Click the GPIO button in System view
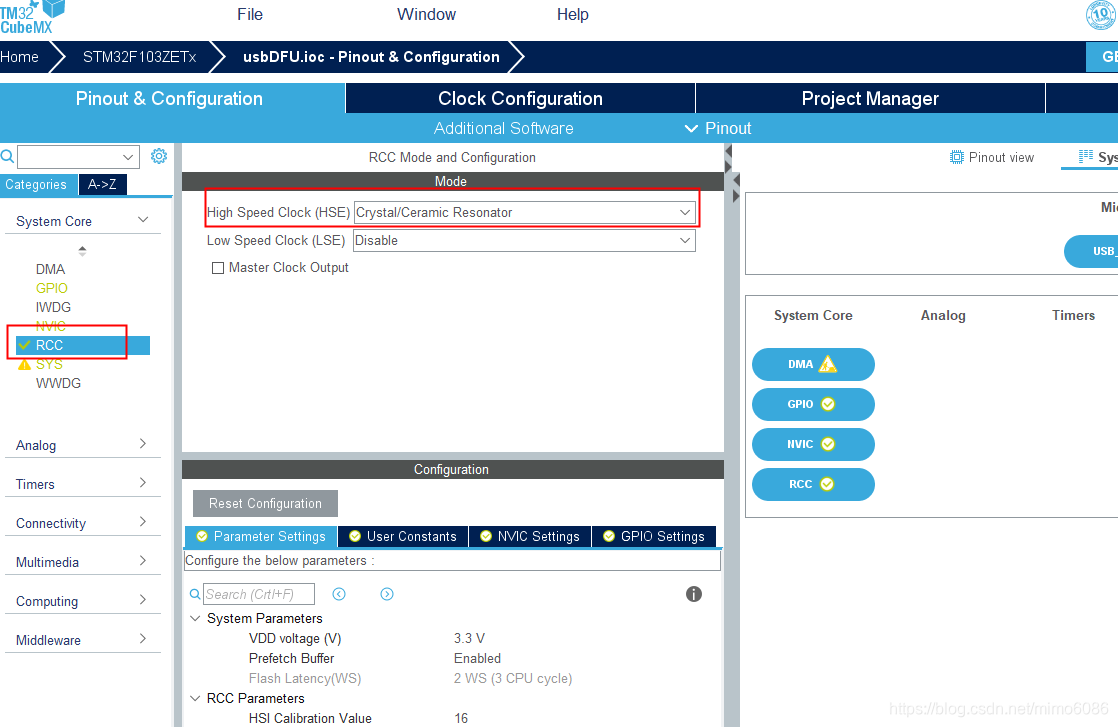1118x727 pixels. point(813,404)
